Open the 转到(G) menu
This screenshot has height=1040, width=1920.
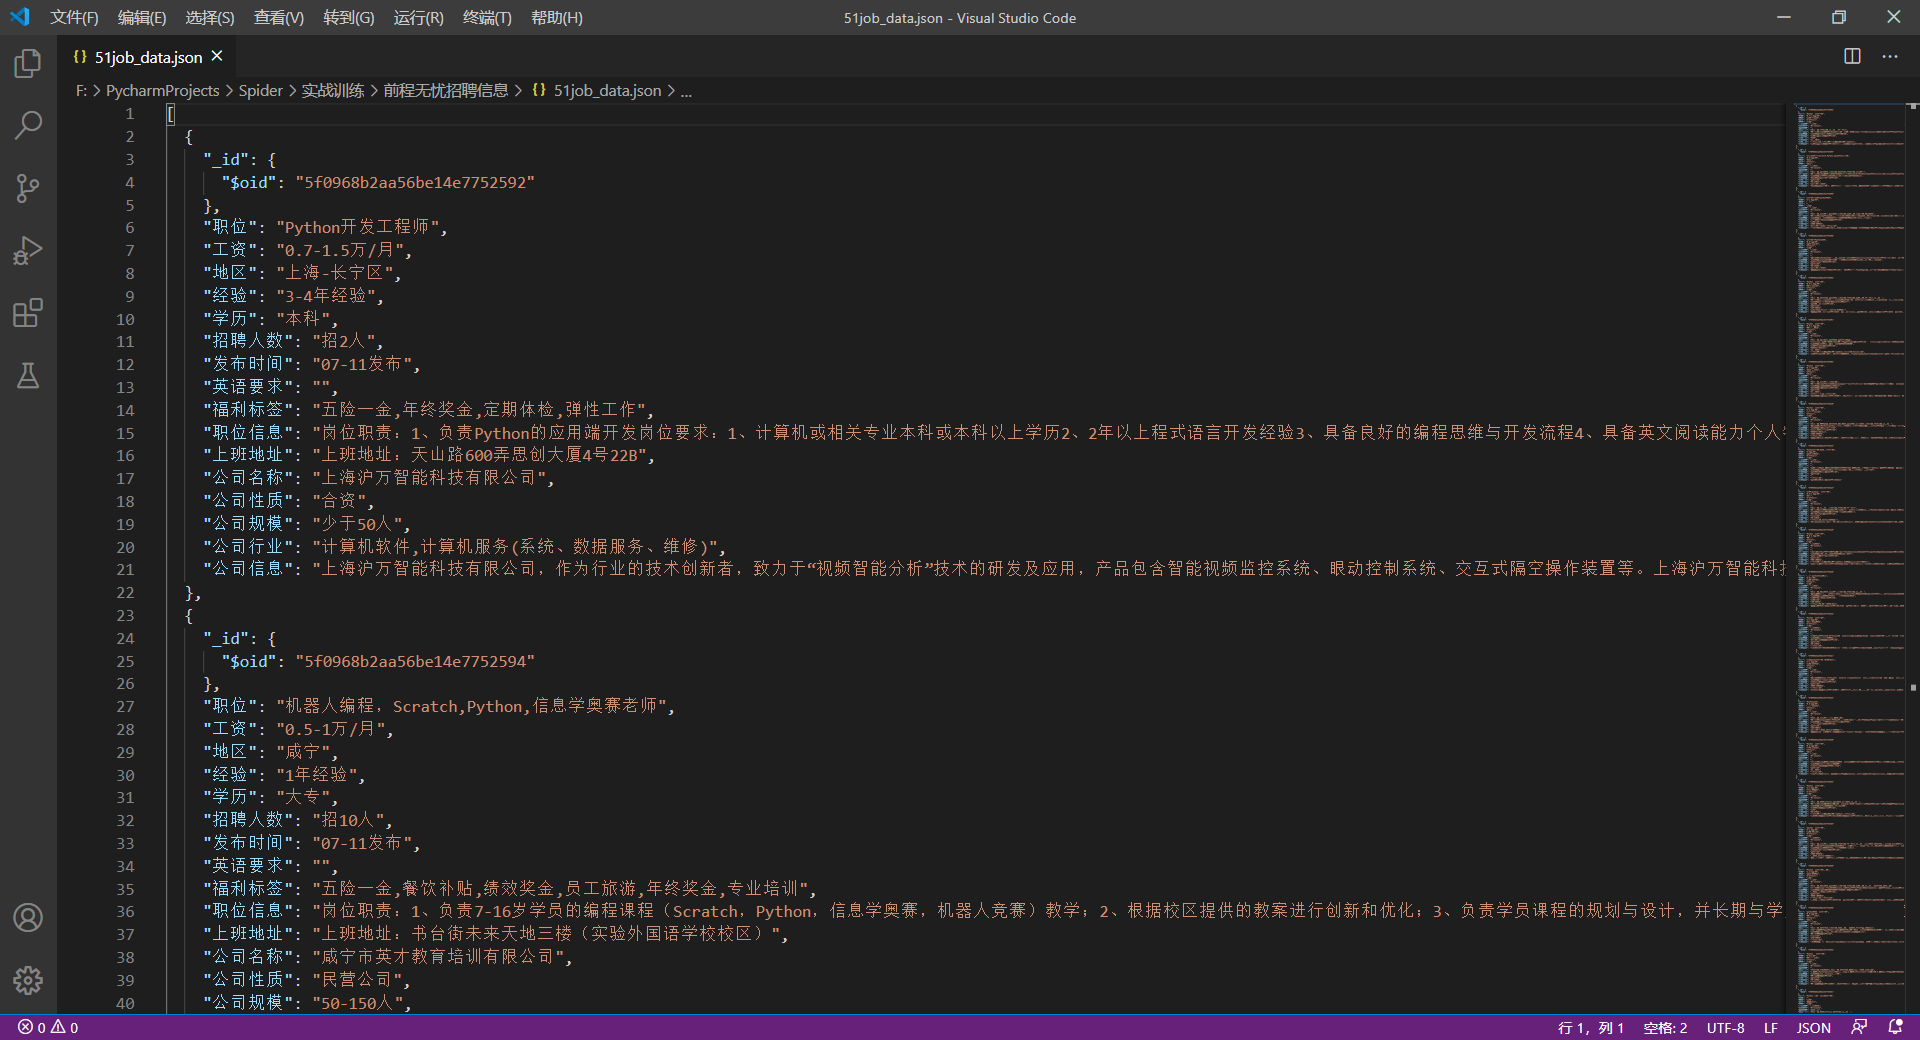coord(349,18)
